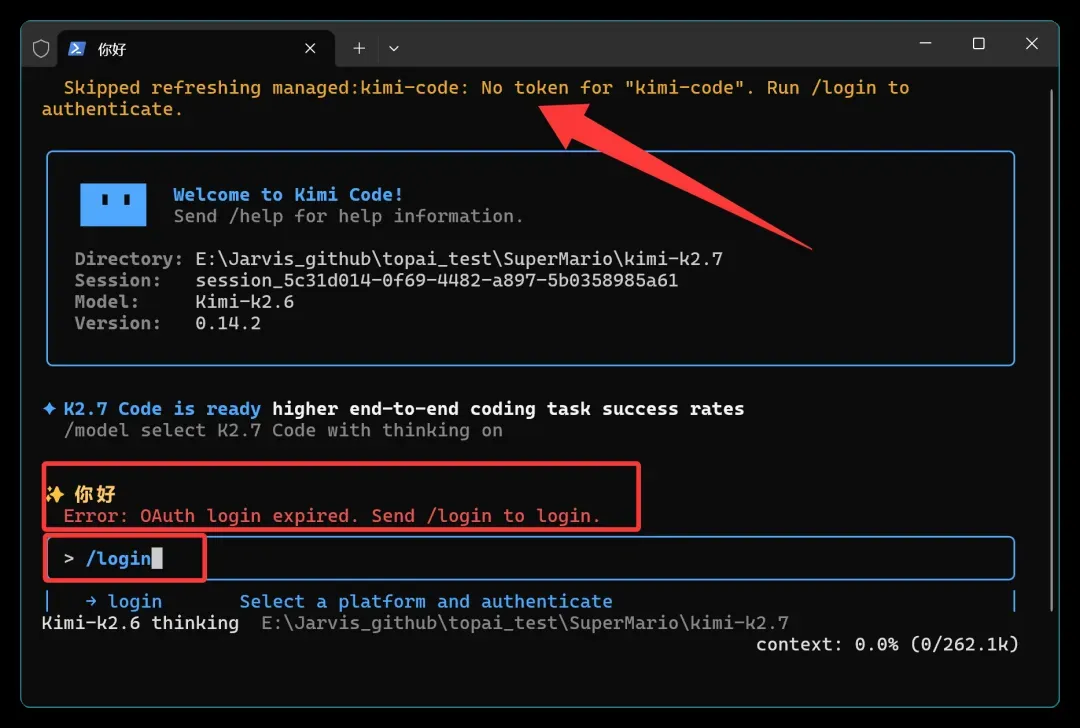Click the OAuth login expired error line
This screenshot has height=728, width=1080.
tap(332, 516)
